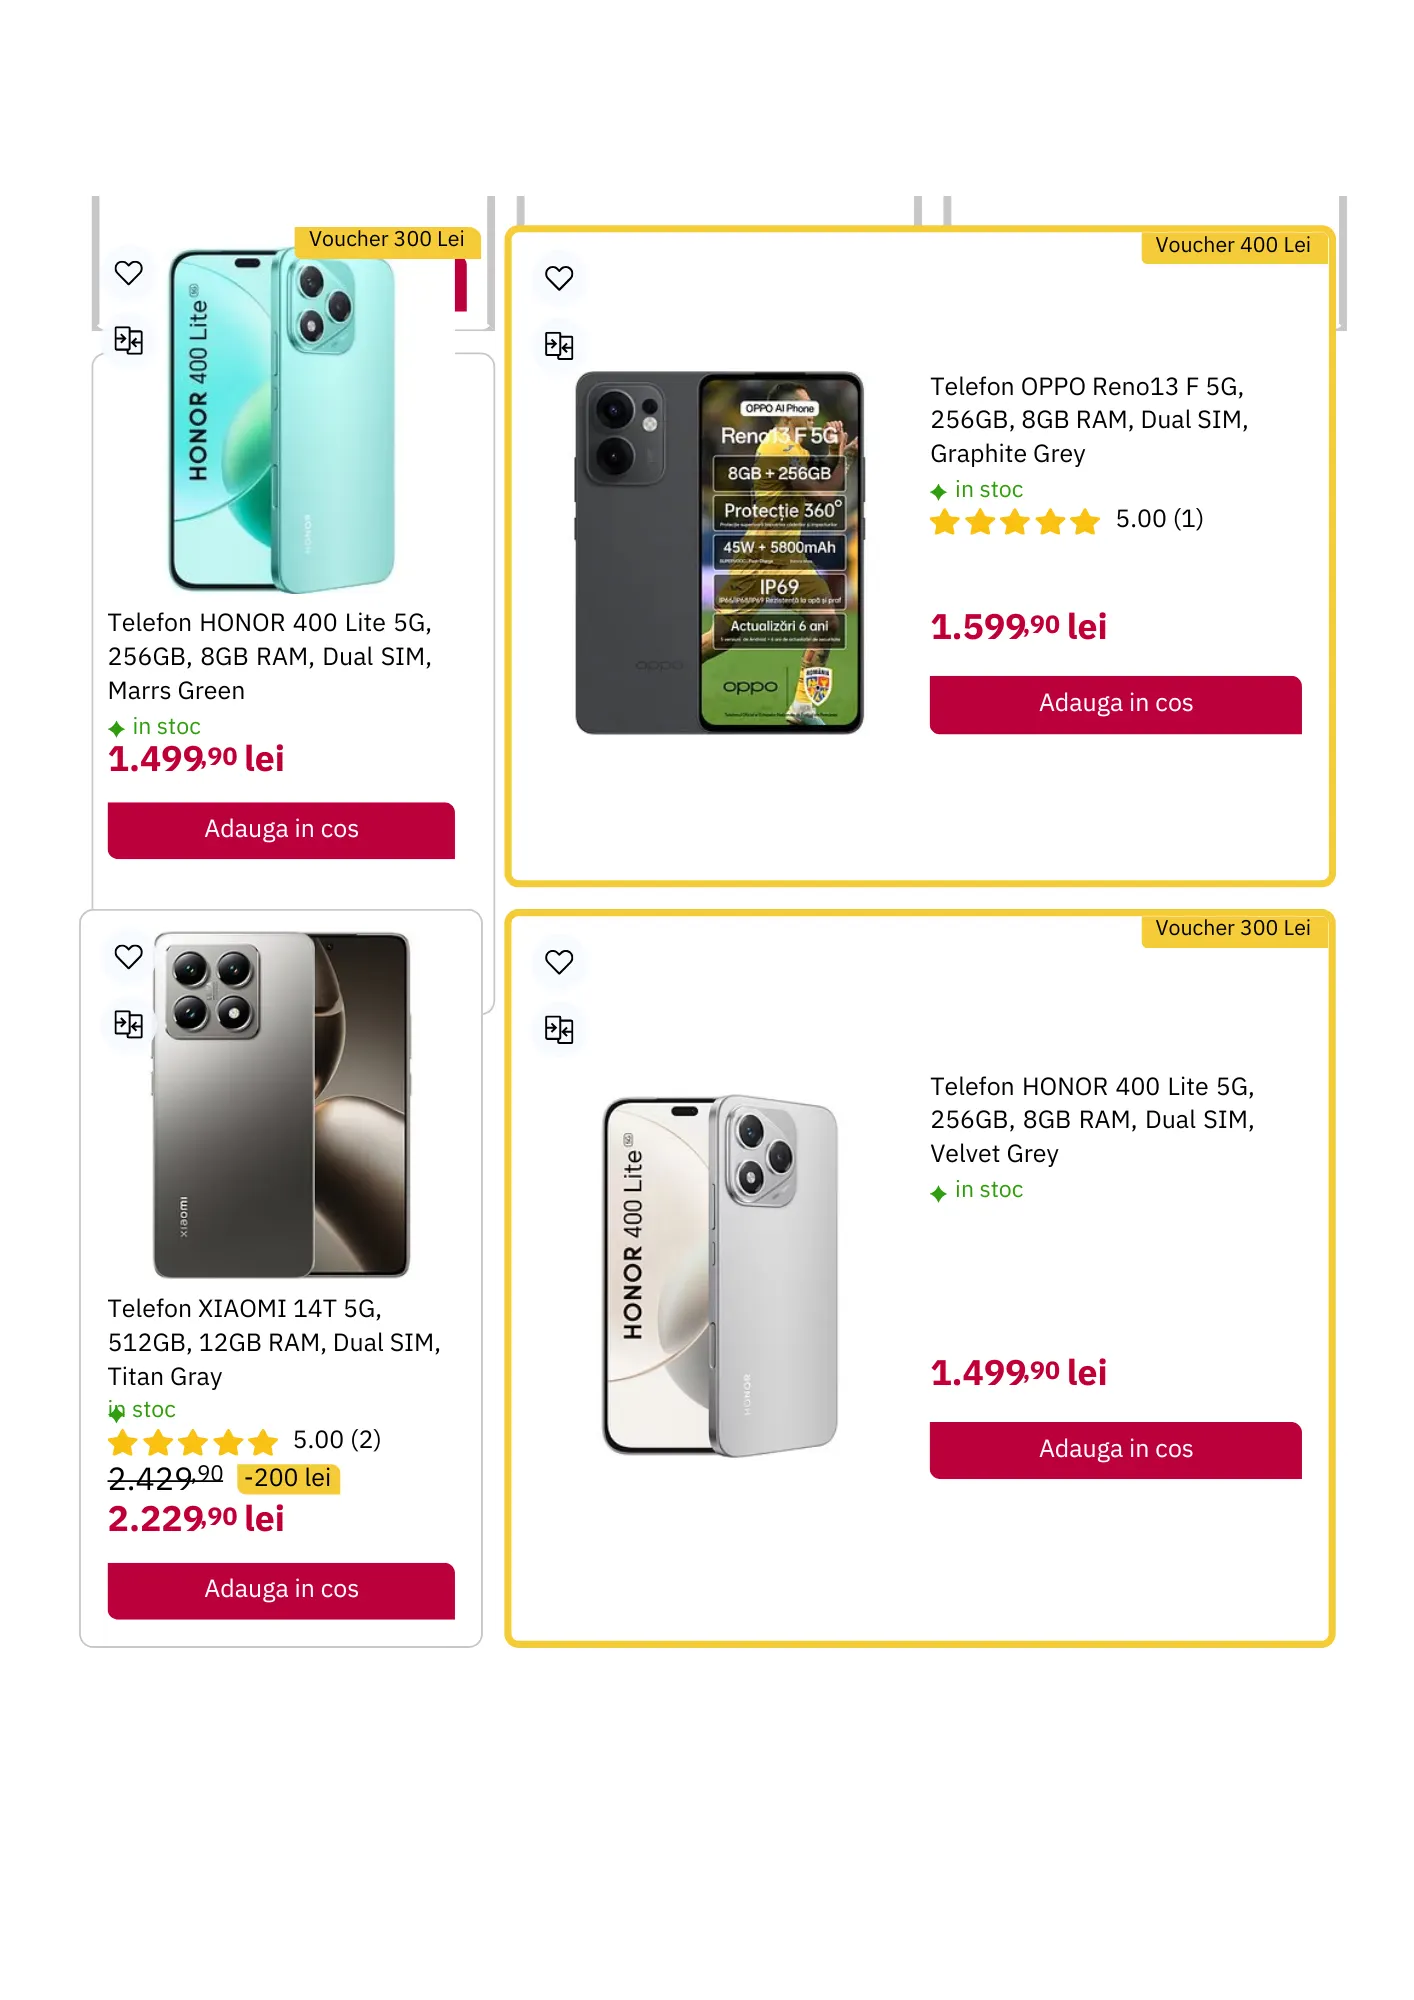The image size is (1414, 2000).
Task: Open Telefon XIAOMI 14T 5G title link
Action: coord(274,1342)
